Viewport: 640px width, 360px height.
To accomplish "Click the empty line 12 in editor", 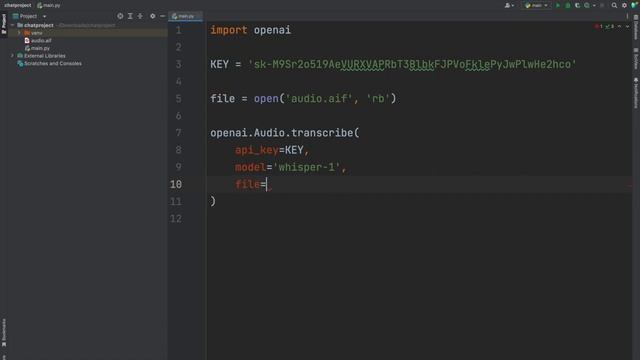I will click(x=418, y=219).
